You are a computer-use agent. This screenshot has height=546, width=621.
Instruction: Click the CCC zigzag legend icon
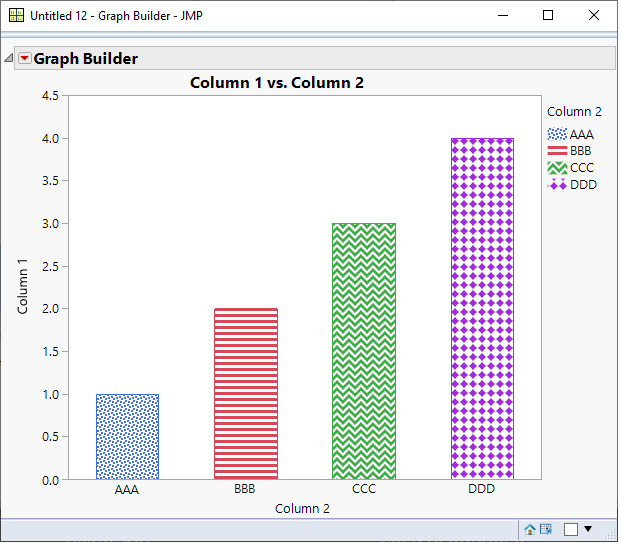[557, 168]
